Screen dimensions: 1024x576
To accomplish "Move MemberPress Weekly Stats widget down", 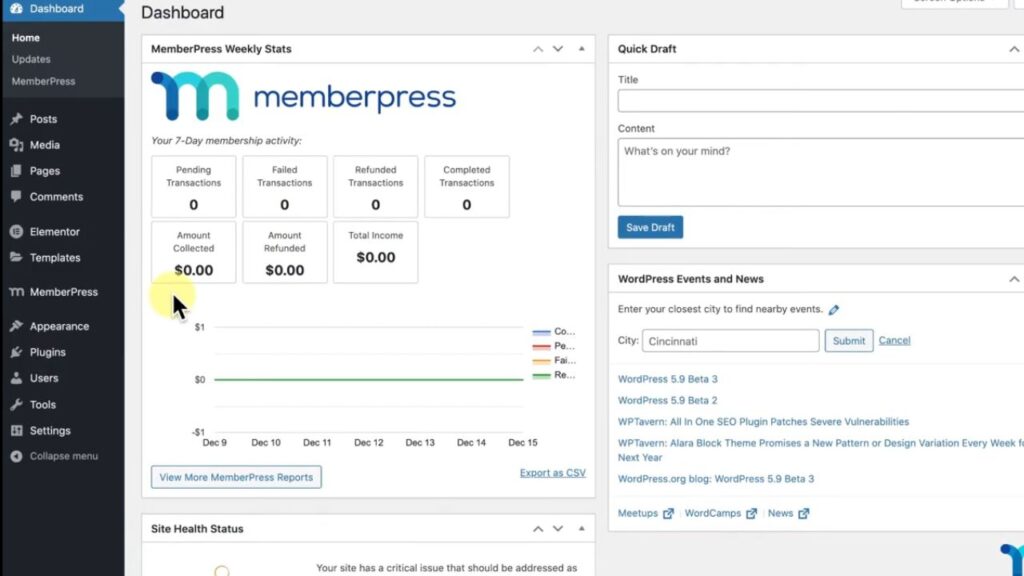I will click(x=558, y=49).
